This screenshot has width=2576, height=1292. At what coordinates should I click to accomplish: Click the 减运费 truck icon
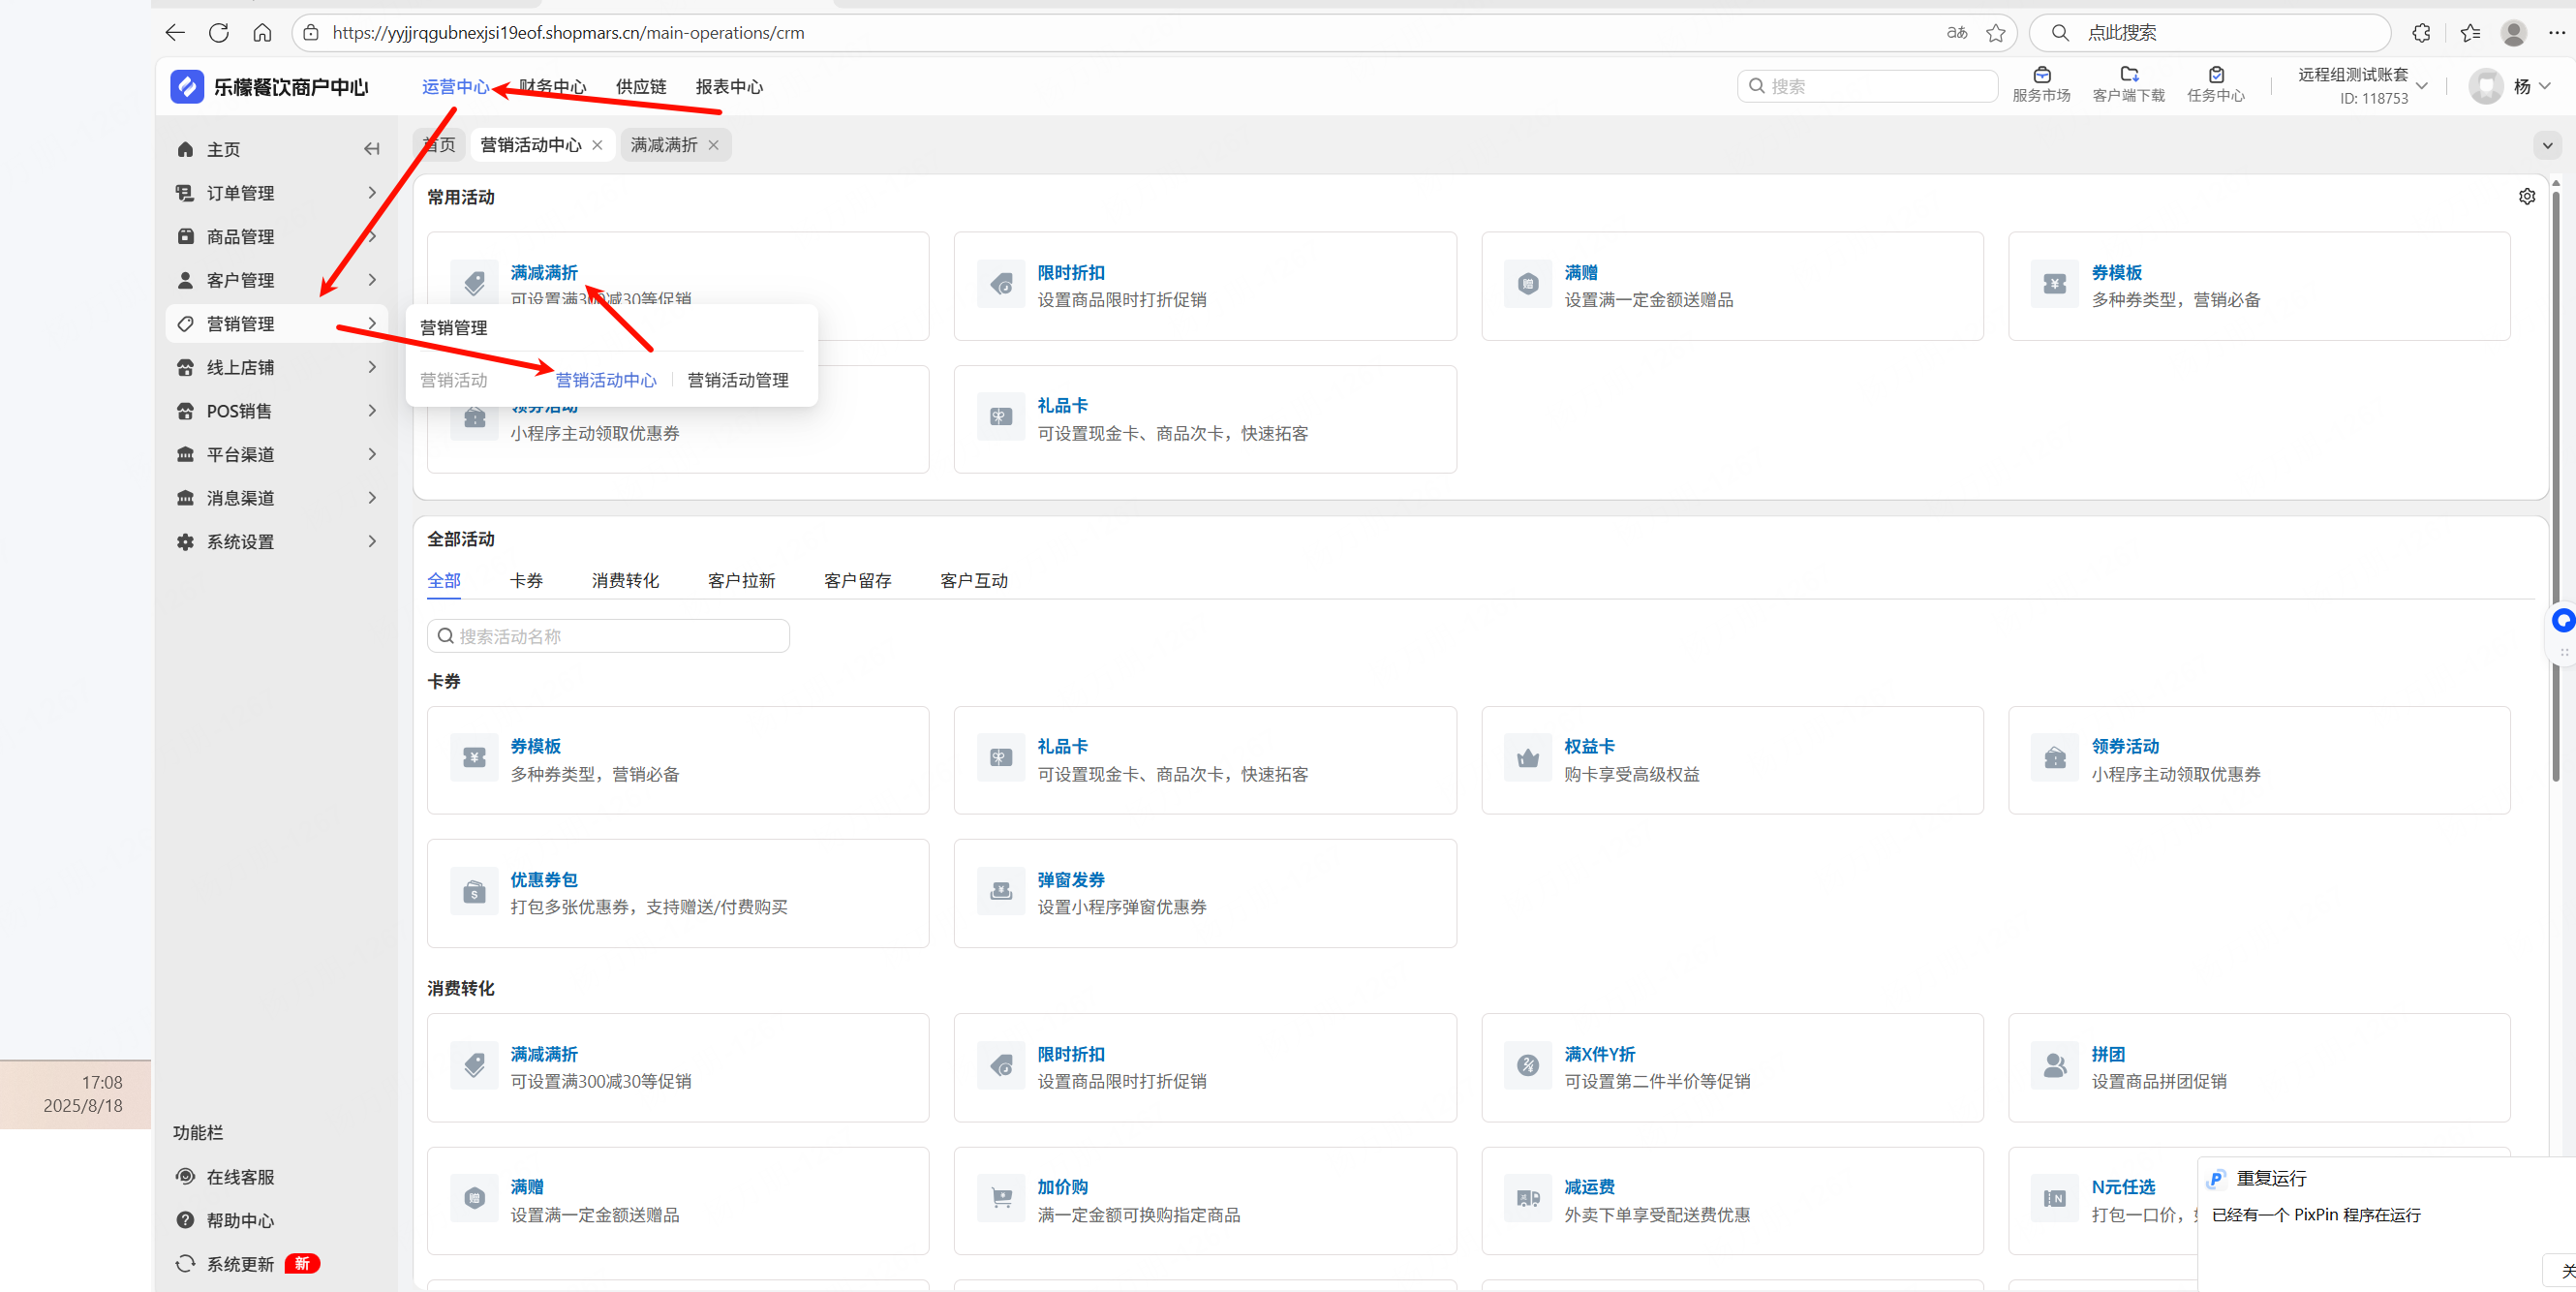(x=1528, y=1199)
